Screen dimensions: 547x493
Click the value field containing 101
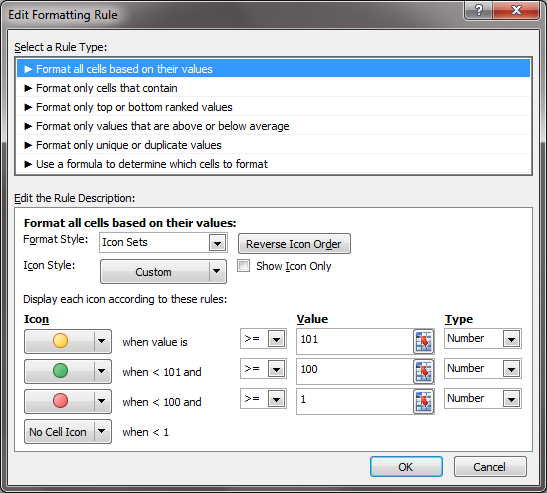[355, 341]
